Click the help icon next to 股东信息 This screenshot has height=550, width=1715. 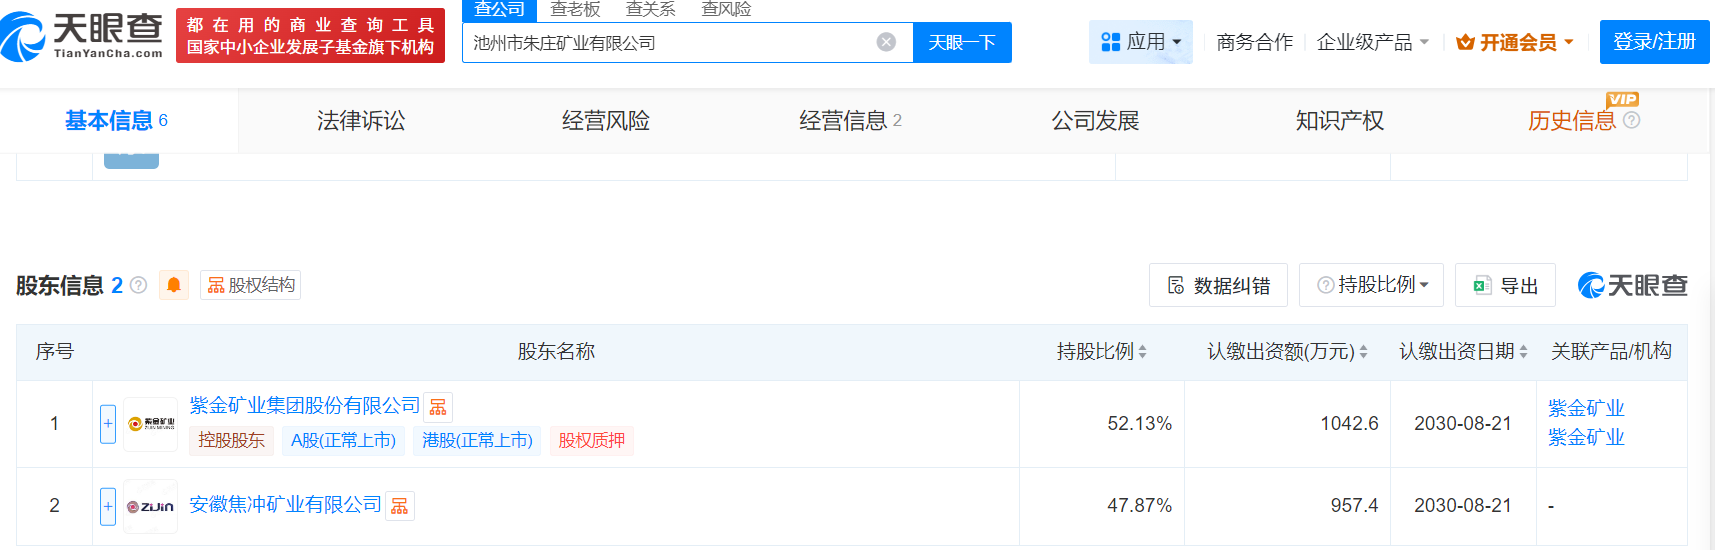(x=139, y=285)
